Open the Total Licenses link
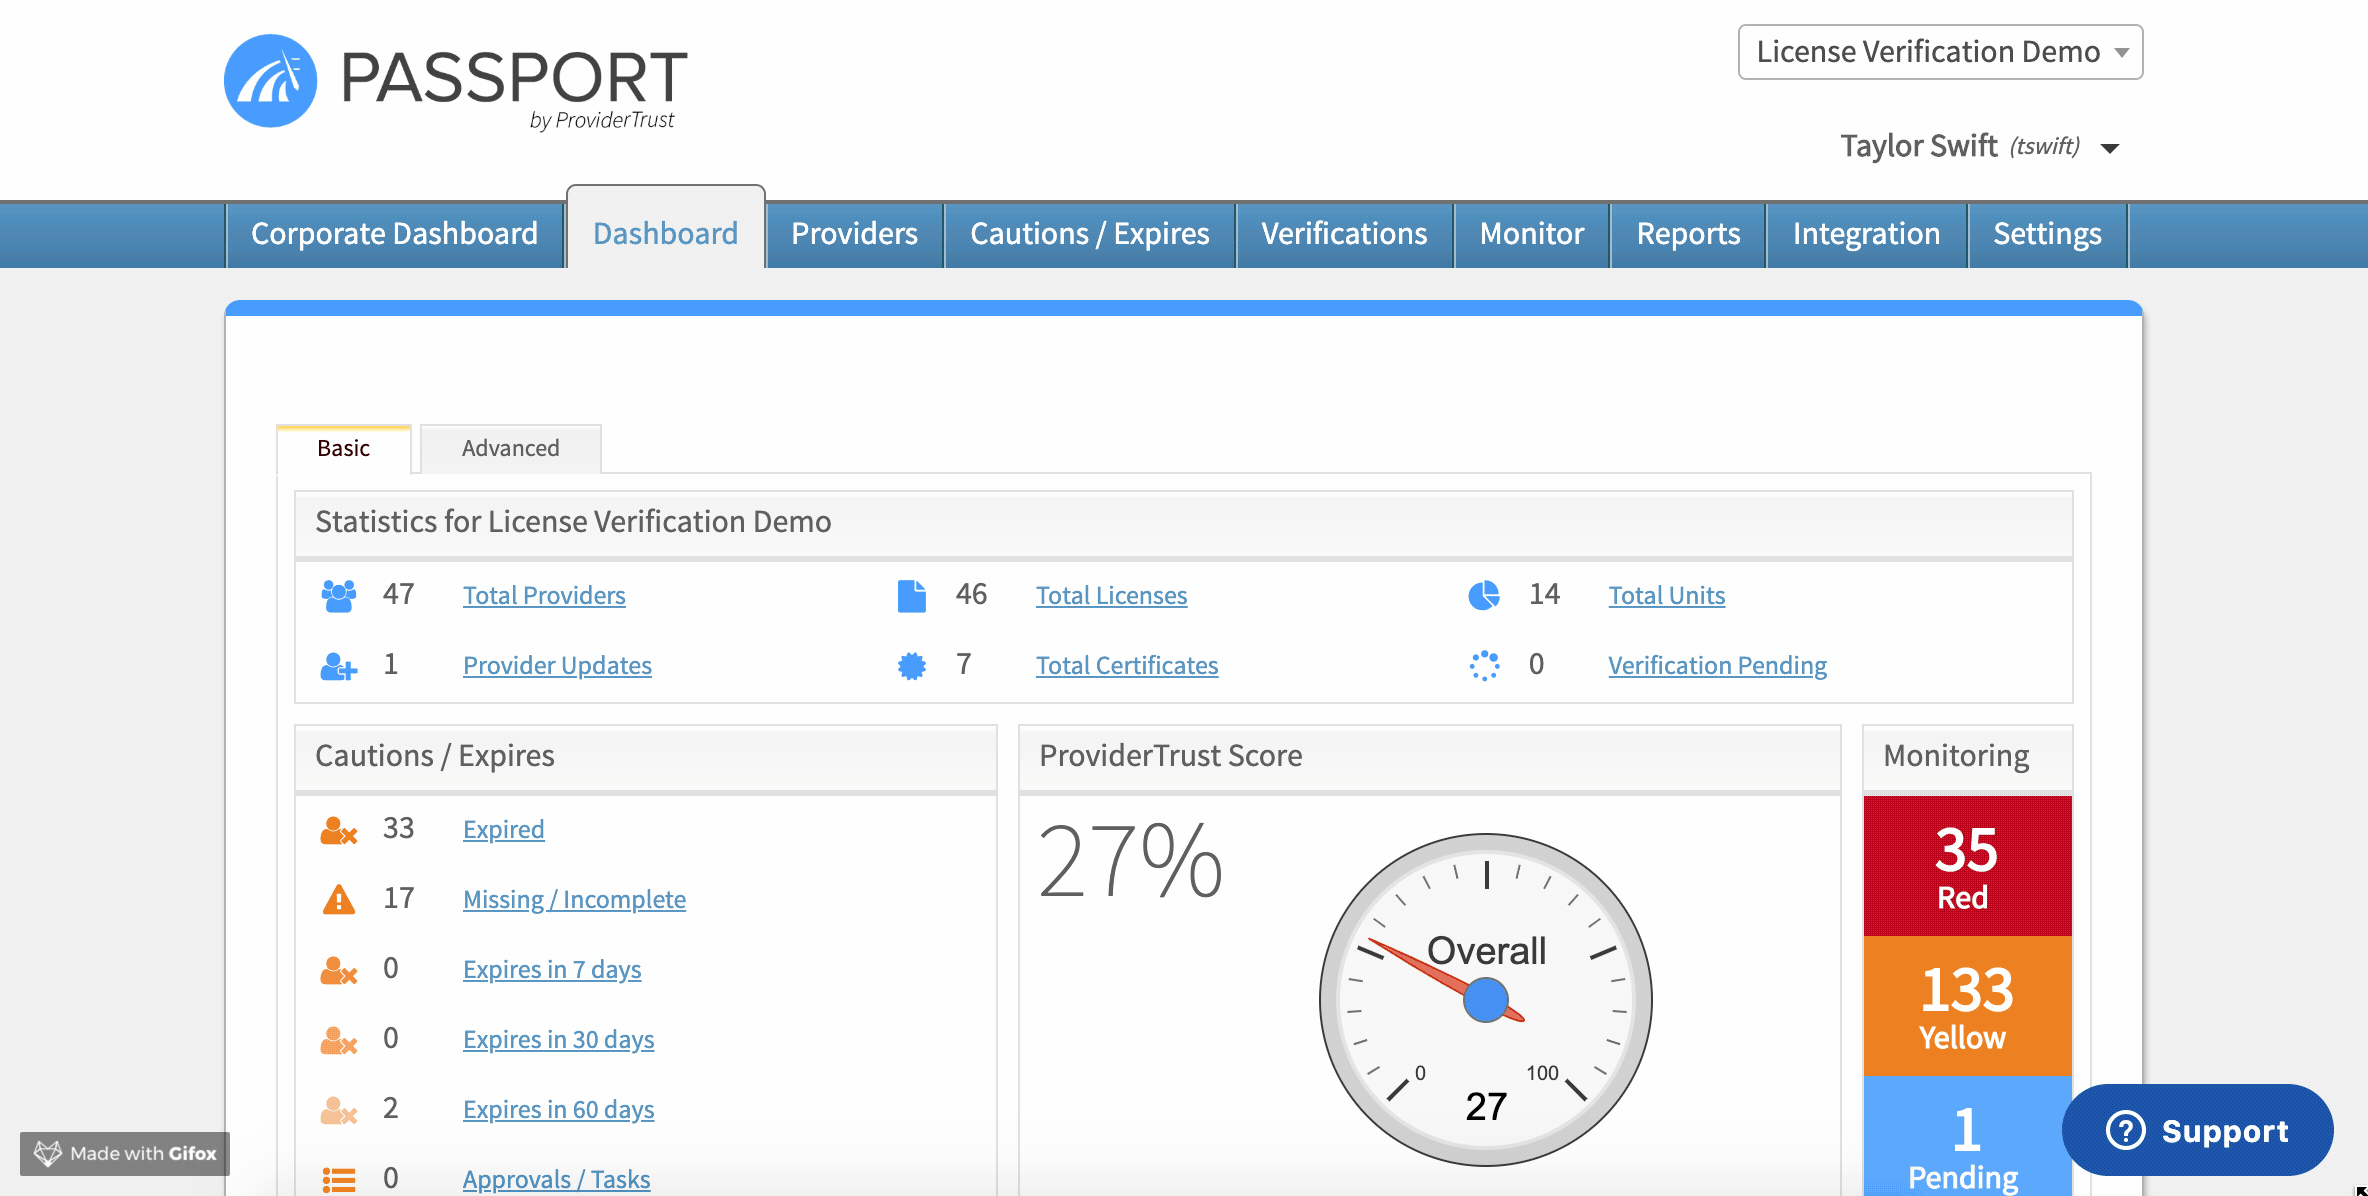2368x1196 pixels. pos(1111,596)
